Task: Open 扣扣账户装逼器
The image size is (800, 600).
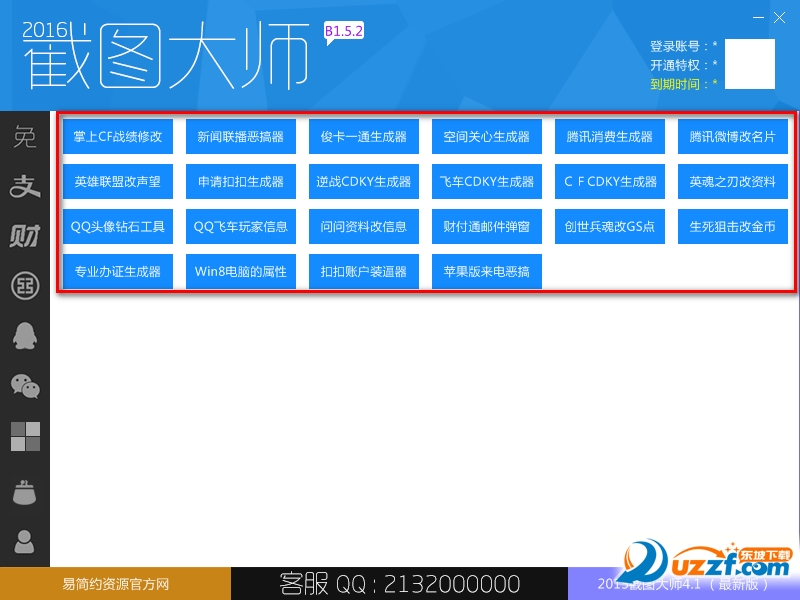Action: tap(364, 271)
